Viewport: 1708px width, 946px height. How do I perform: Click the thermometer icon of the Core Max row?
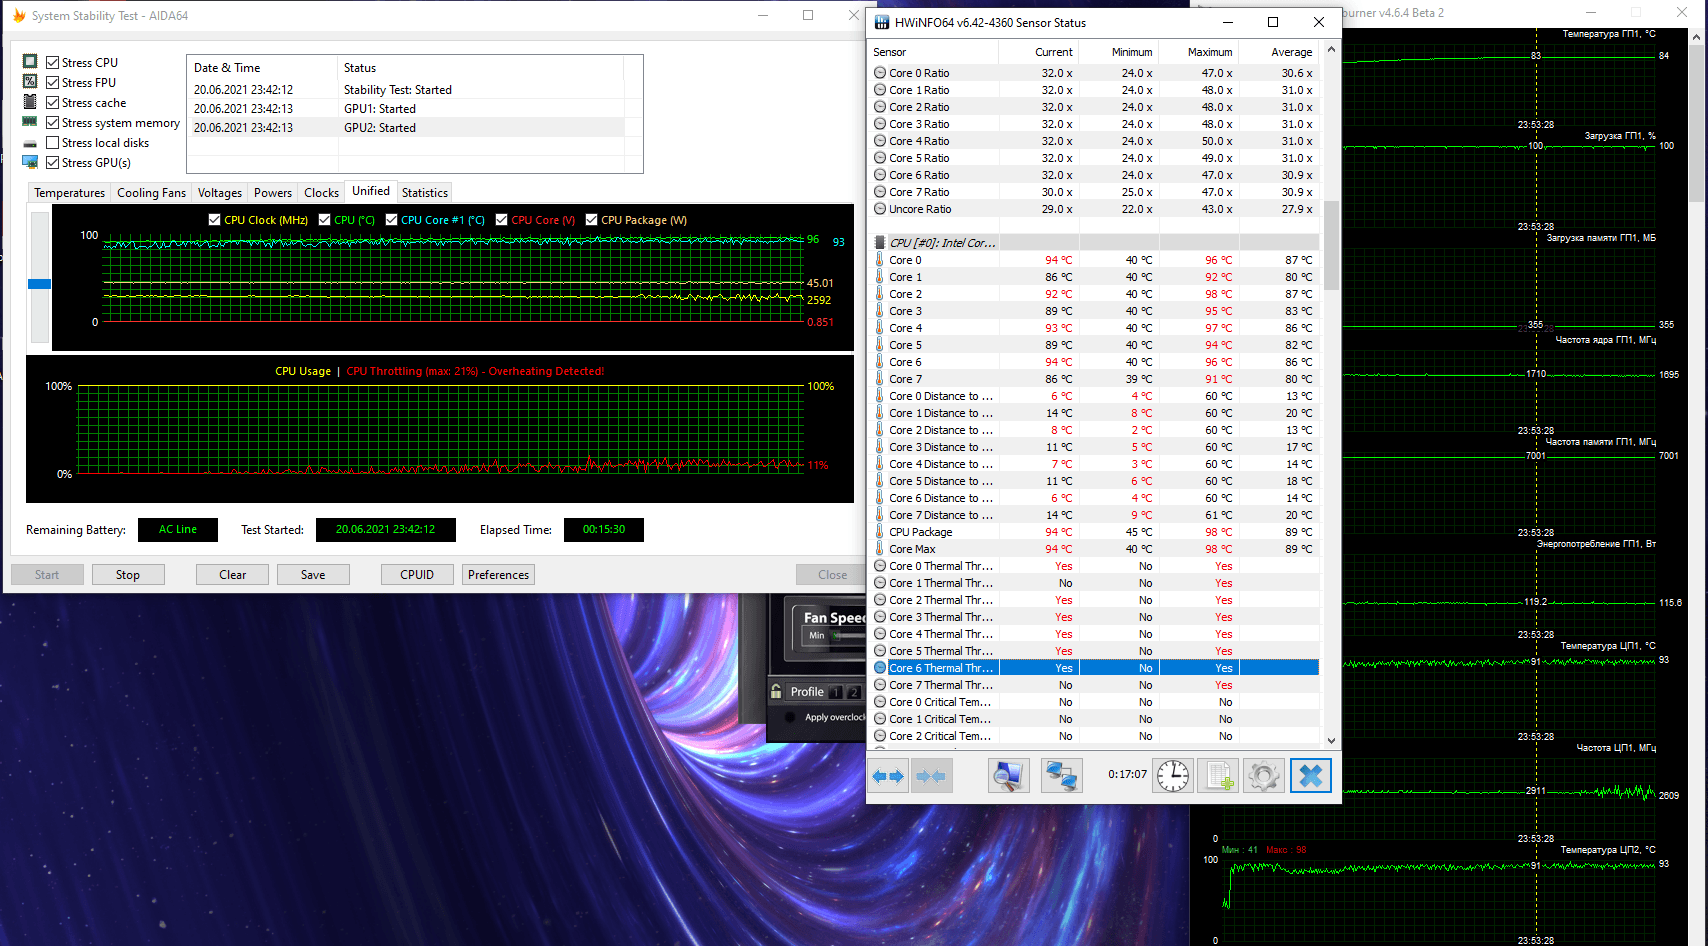coord(880,549)
